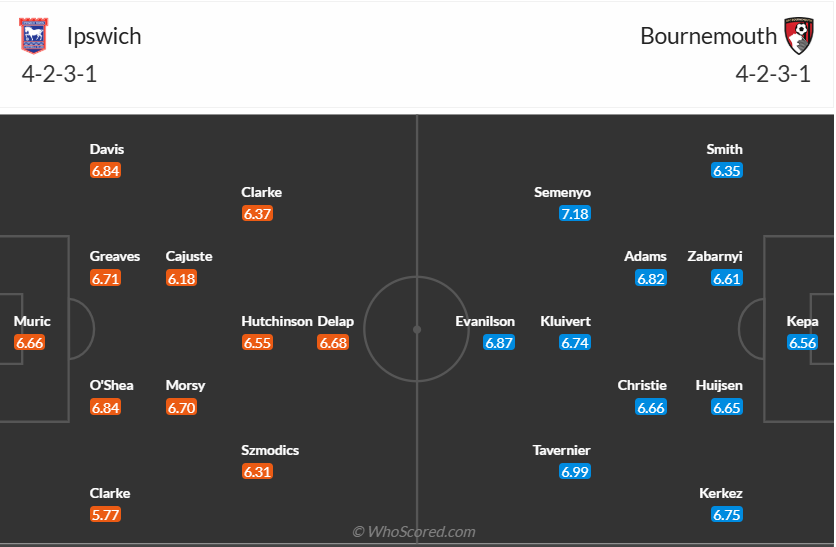Click Cajuste's 6.18 rating badge
This screenshot has width=836, height=547.
(x=181, y=279)
